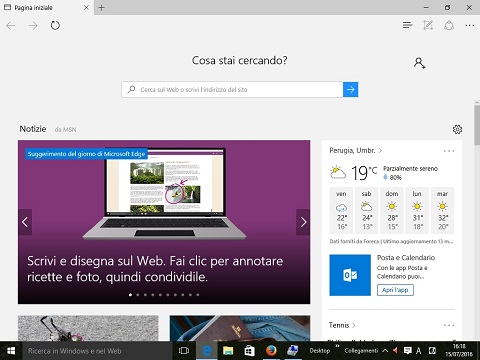Select the Edge icon in the taskbar
Screen dimensions: 480x360
pyautogui.click(x=207, y=351)
